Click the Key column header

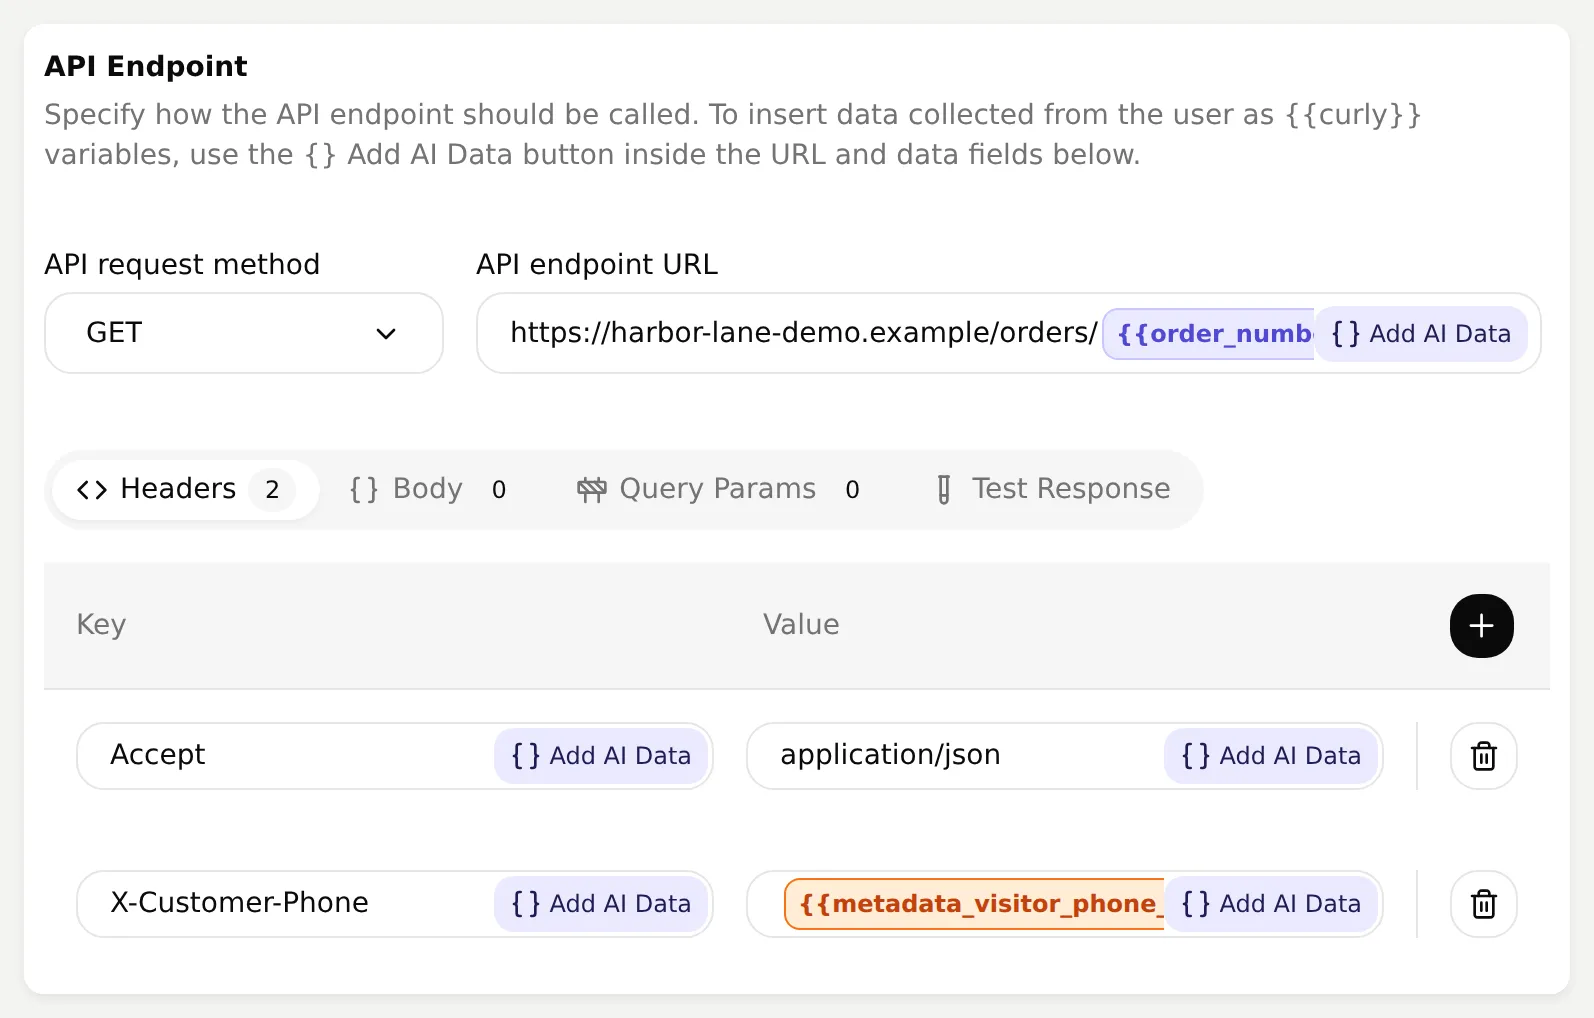(101, 625)
